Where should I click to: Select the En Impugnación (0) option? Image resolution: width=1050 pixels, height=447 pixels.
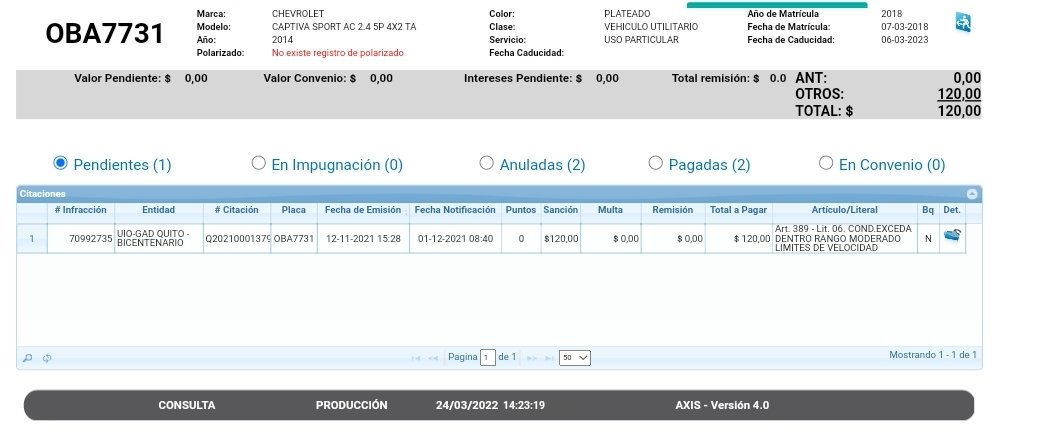(x=258, y=163)
